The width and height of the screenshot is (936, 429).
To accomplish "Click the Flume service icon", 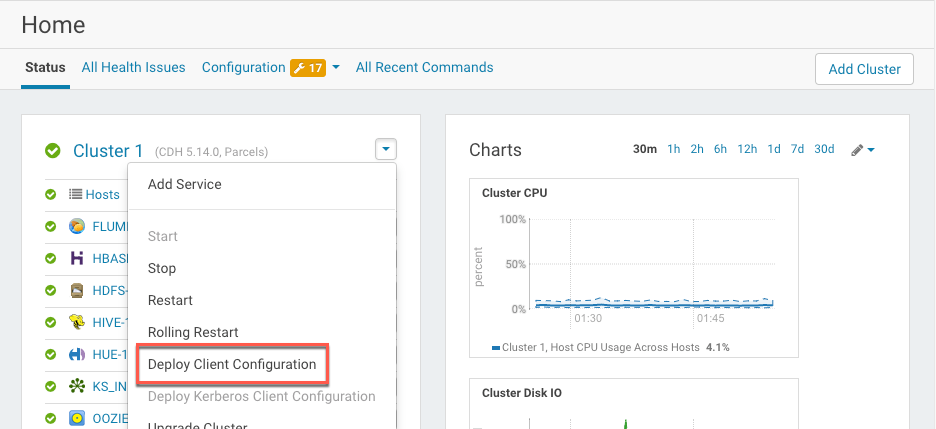I will (x=77, y=226).
